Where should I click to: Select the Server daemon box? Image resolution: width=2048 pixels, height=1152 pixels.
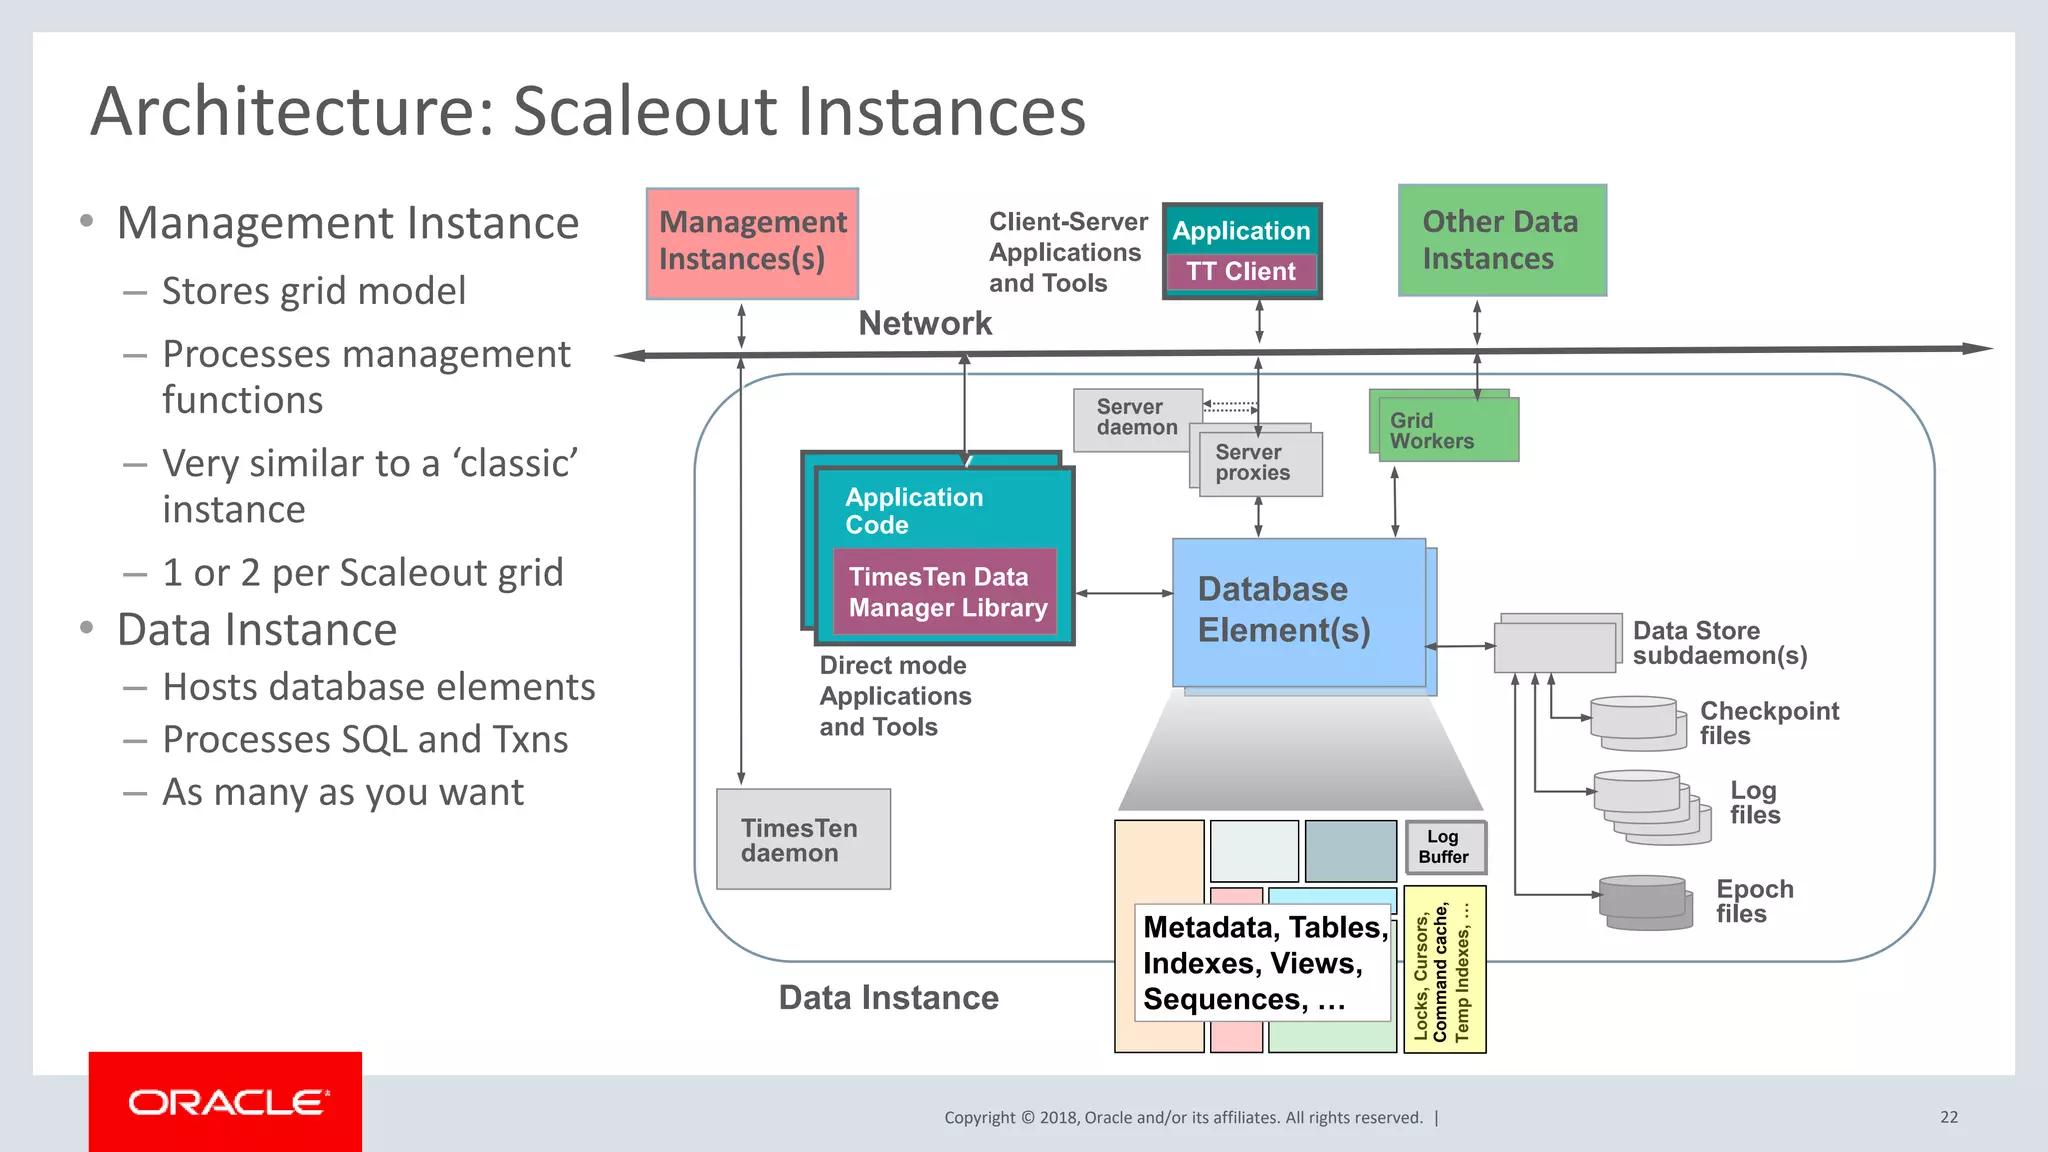1136,418
